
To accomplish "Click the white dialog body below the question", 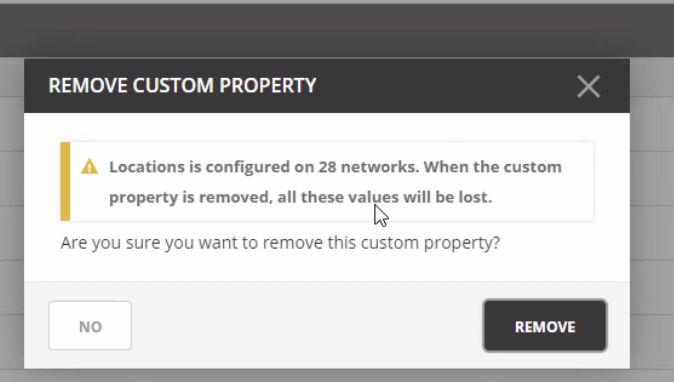I will click(x=327, y=267).
